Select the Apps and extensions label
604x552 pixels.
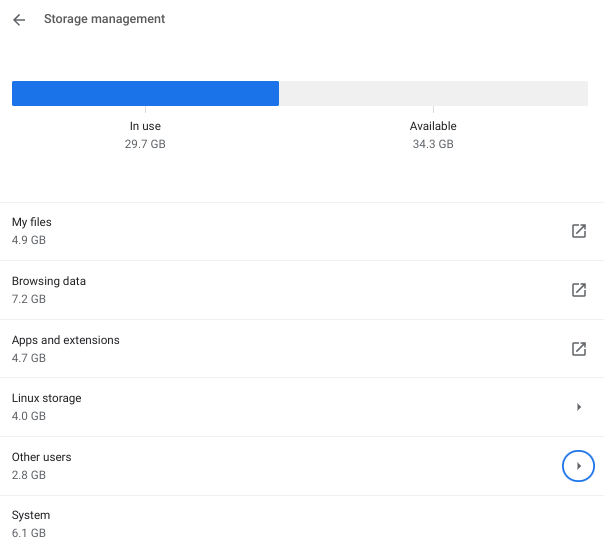[66, 340]
